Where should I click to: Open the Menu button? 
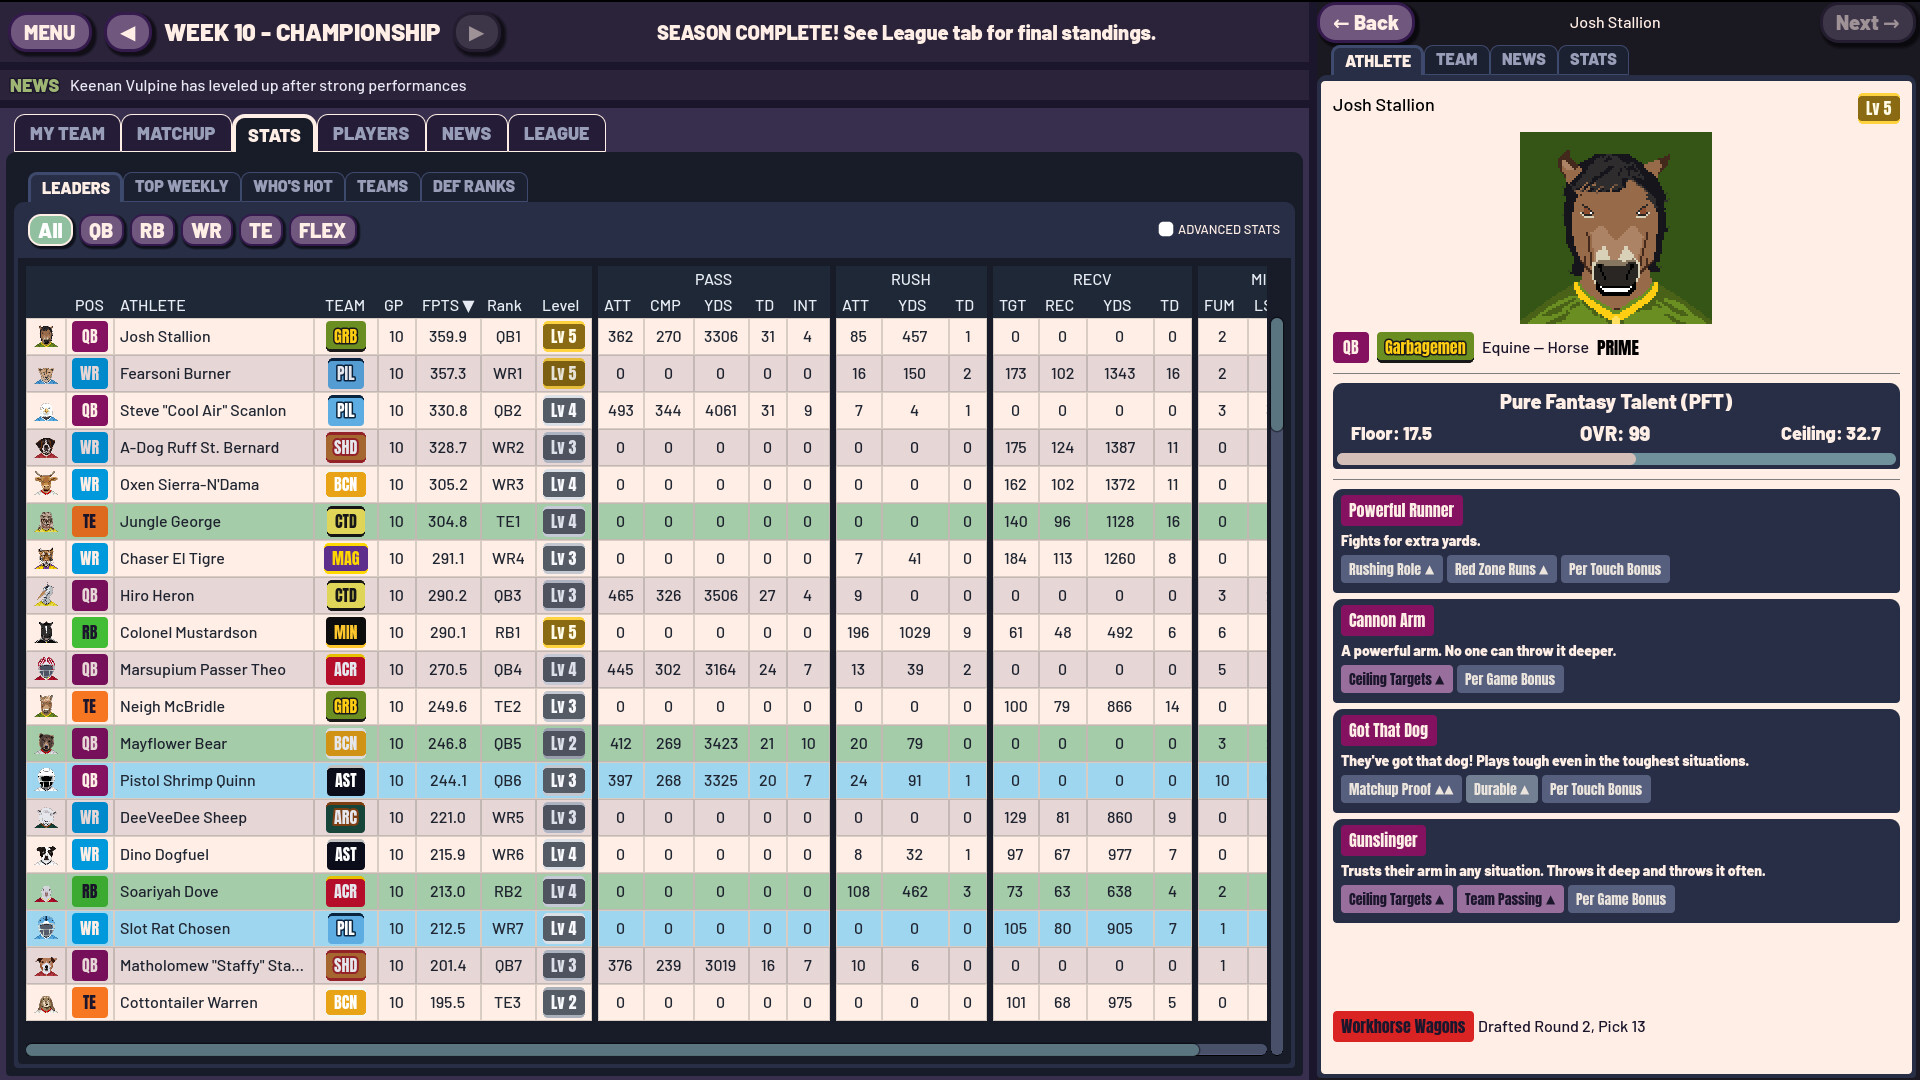50,33
